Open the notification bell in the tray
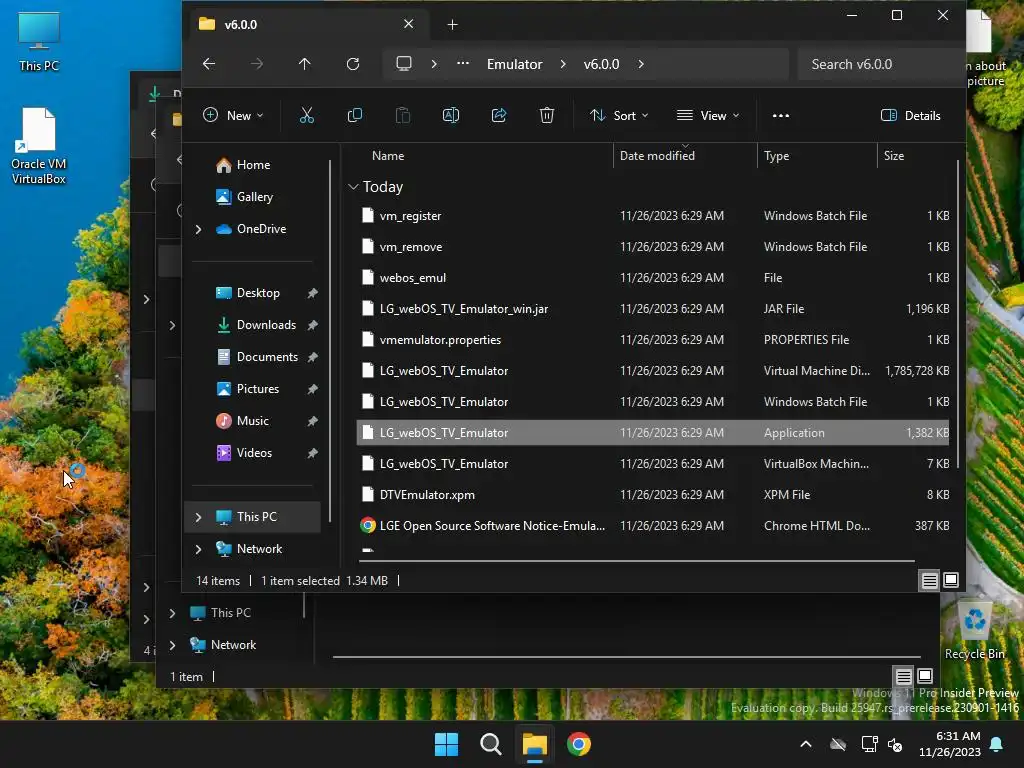The height and width of the screenshot is (768, 1024). 997,744
